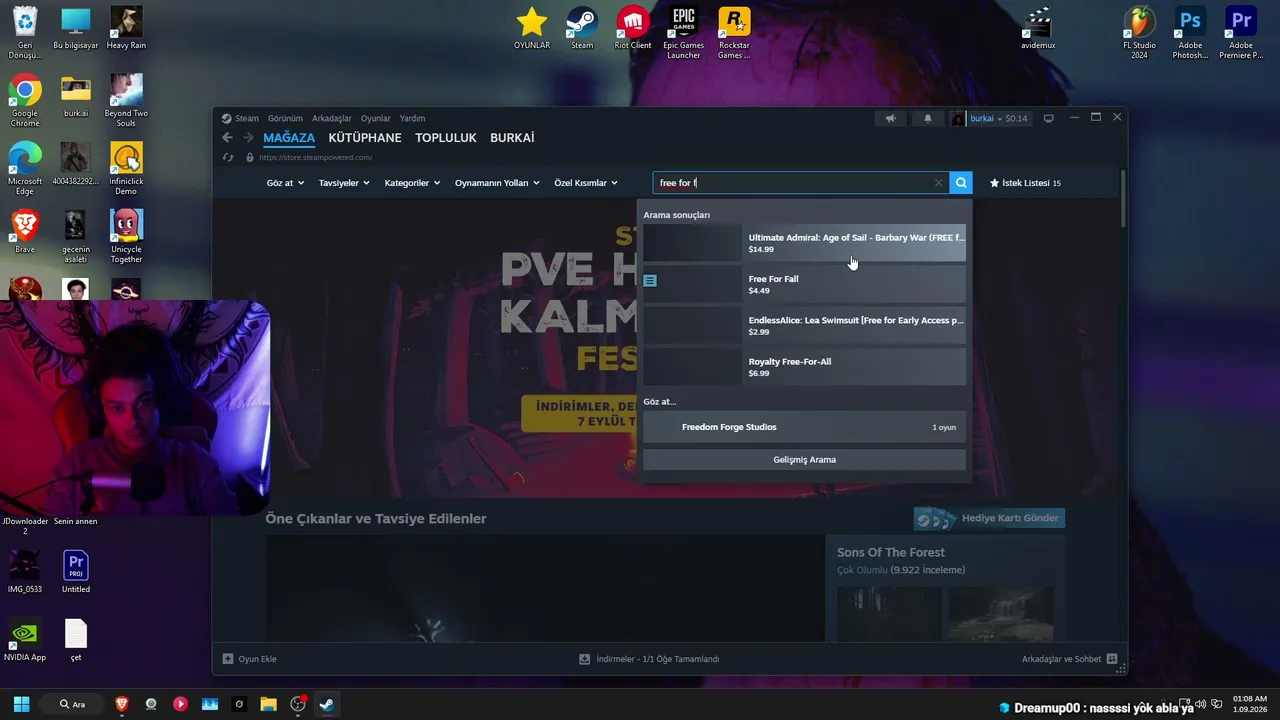Click the Steam search magnifier button
The width and height of the screenshot is (1280, 720).
[x=961, y=183]
